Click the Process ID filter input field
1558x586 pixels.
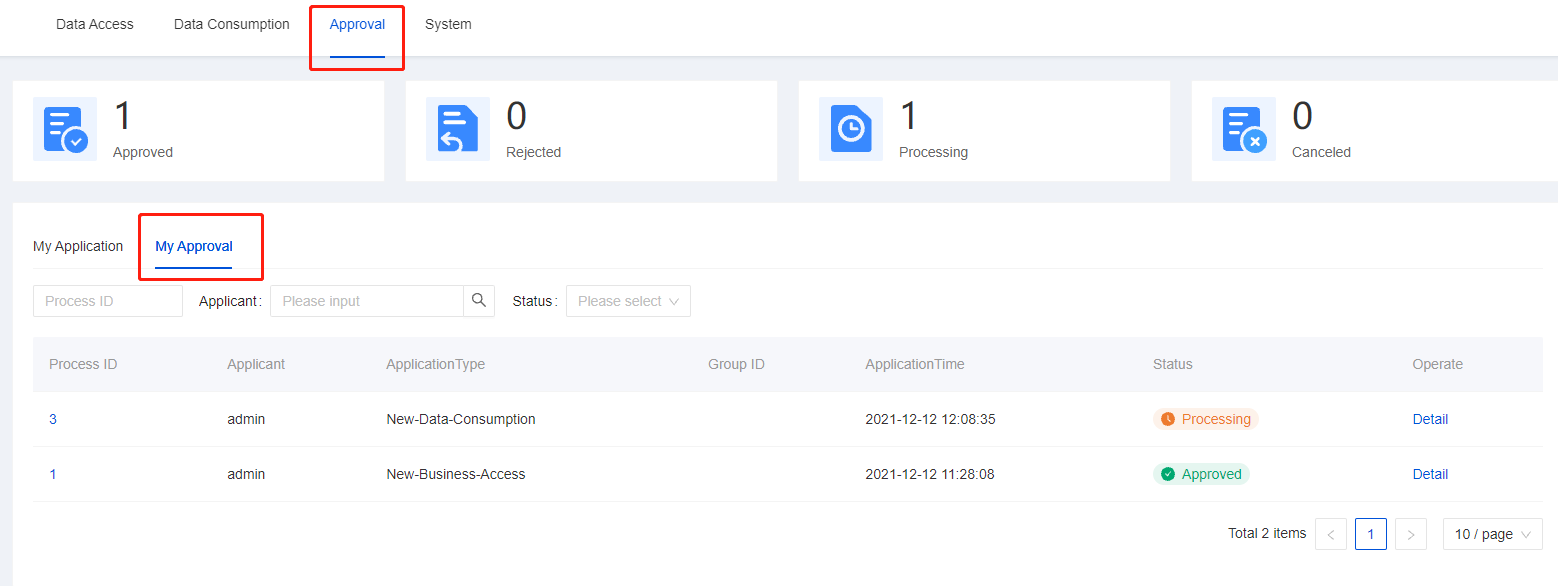(107, 300)
